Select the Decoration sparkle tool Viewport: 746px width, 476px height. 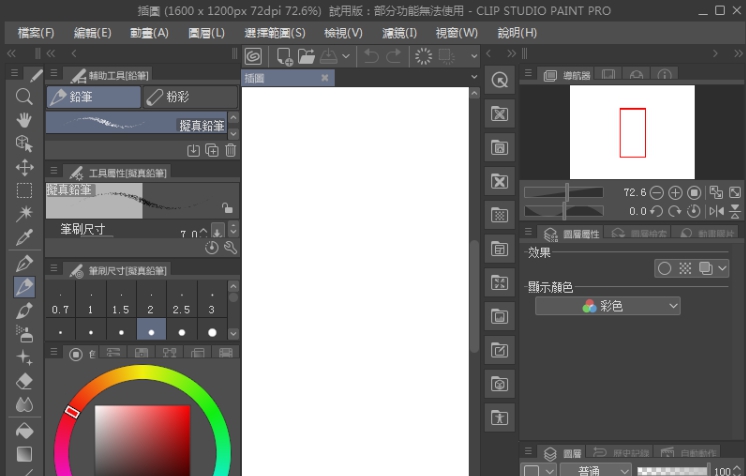coord(24,357)
